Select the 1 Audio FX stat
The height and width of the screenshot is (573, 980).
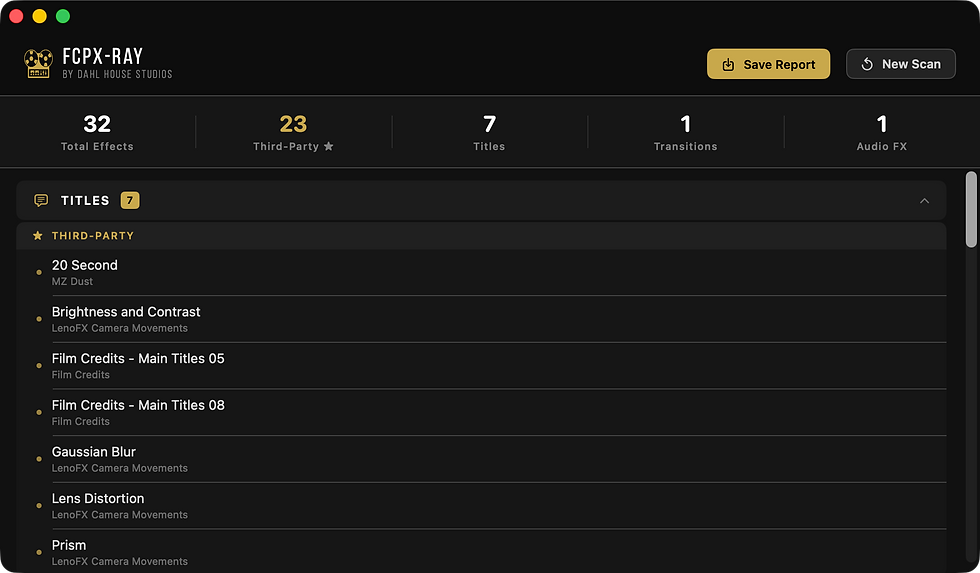click(882, 132)
